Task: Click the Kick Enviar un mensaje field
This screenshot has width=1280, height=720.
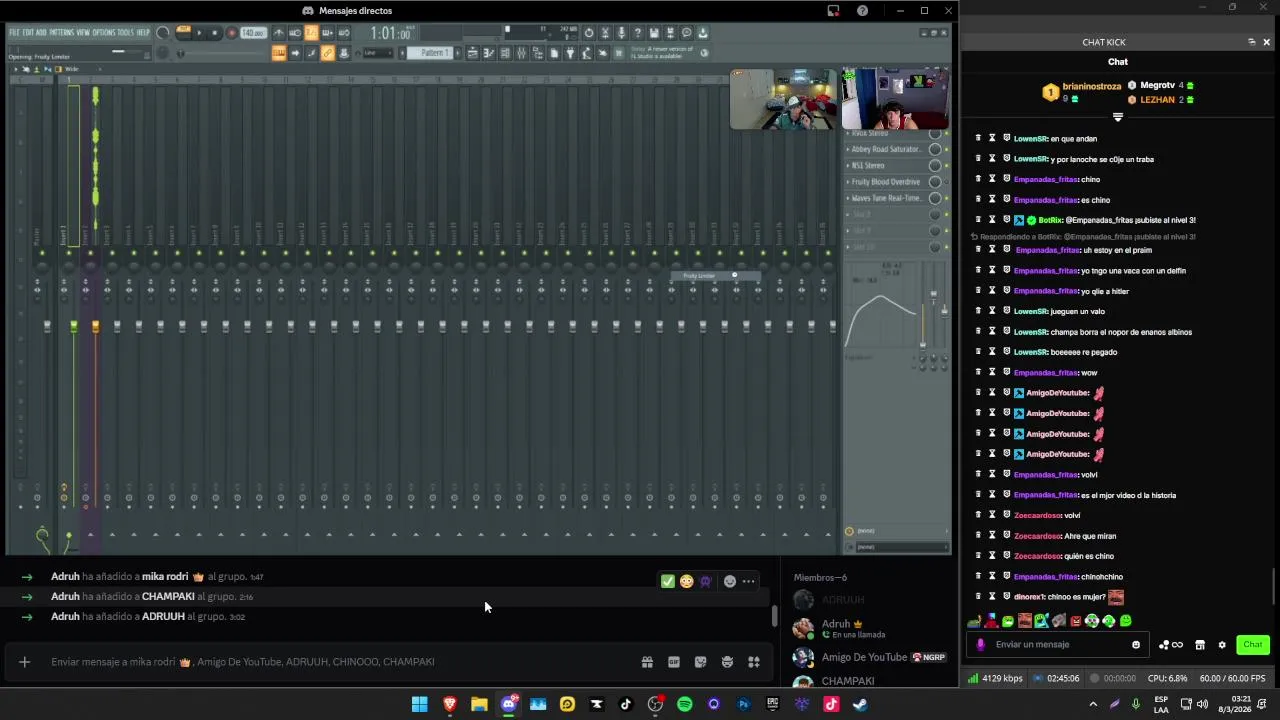Action: click(1060, 645)
